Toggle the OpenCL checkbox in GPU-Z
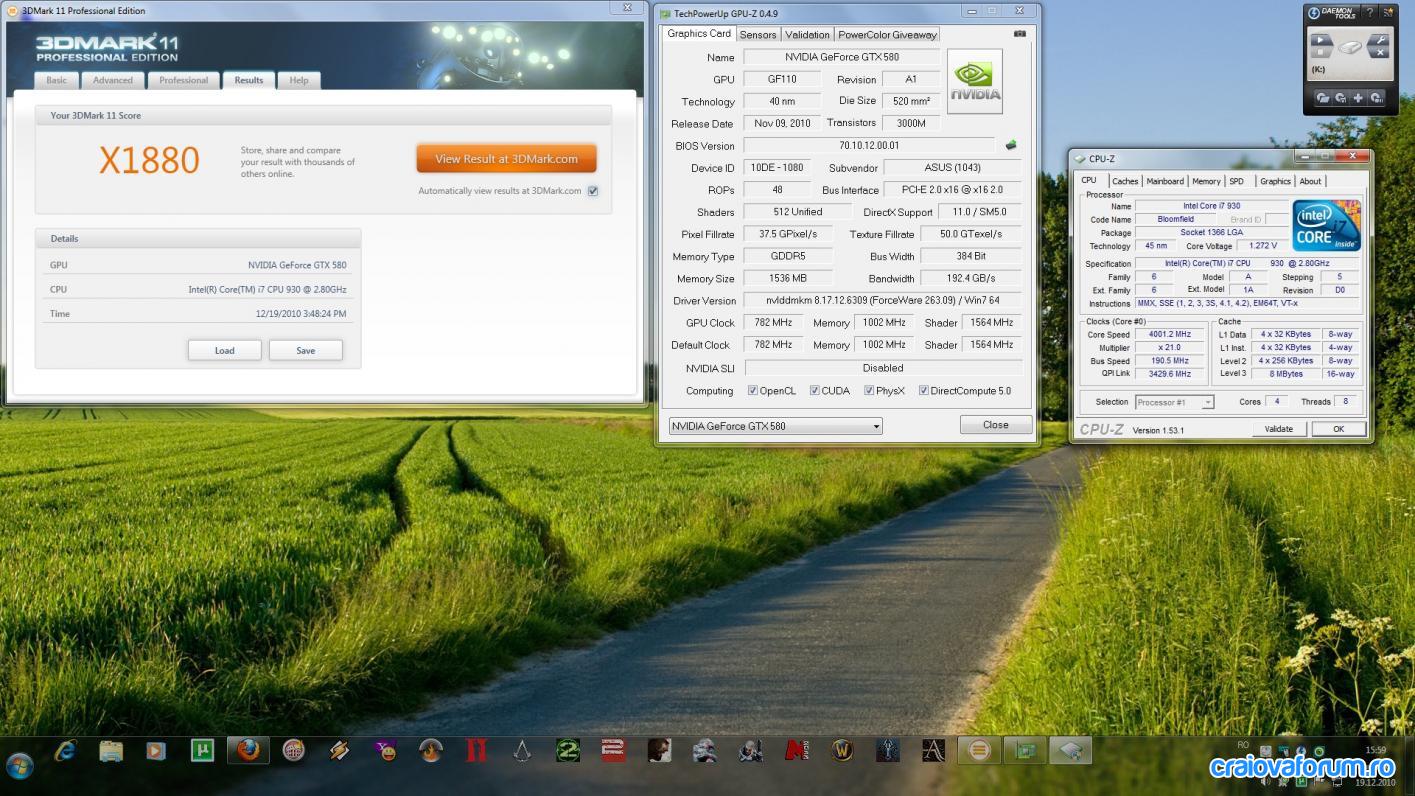This screenshot has height=796, width=1415. point(753,391)
